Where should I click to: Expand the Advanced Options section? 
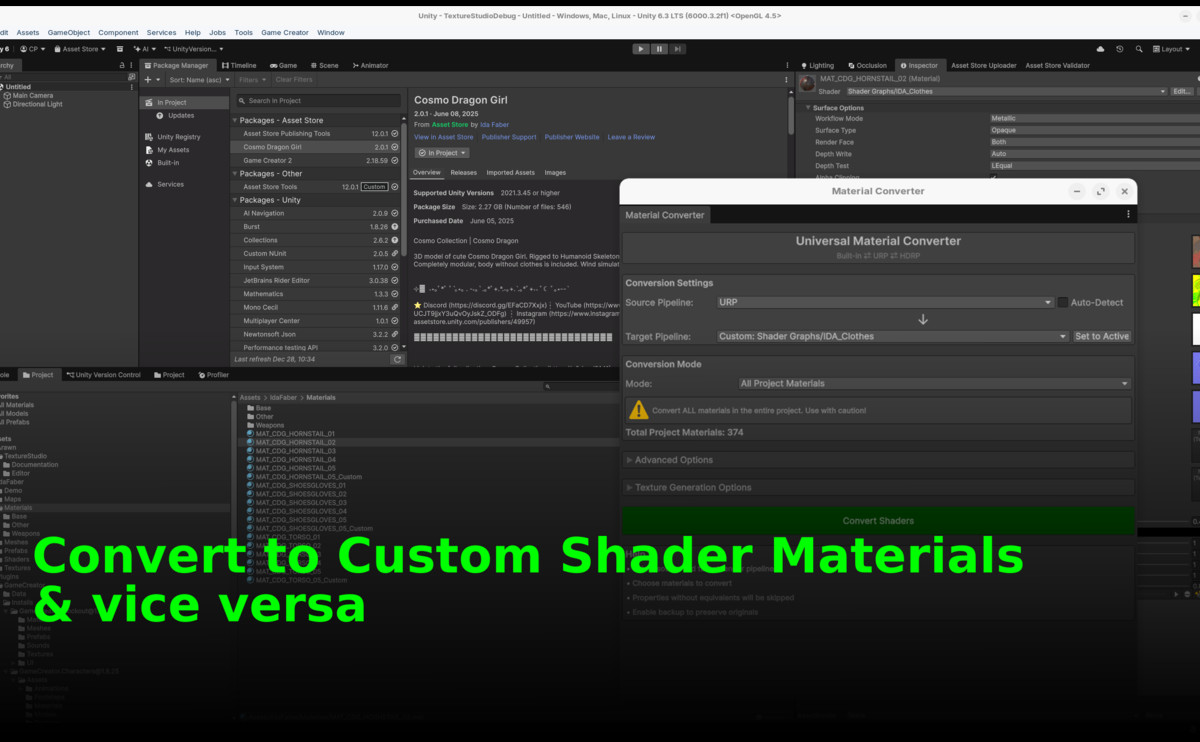(x=878, y=460)
